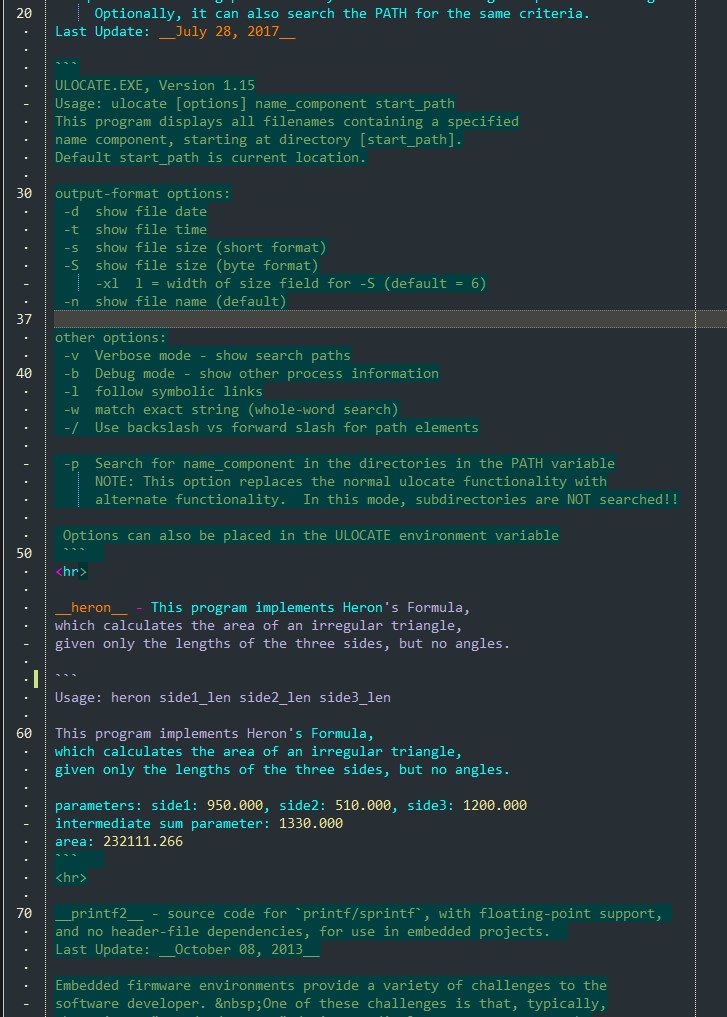Click '-p Search for name_component in the directories'
Image resolution: width=727 pixels, height=1017 pixels.
339,464
